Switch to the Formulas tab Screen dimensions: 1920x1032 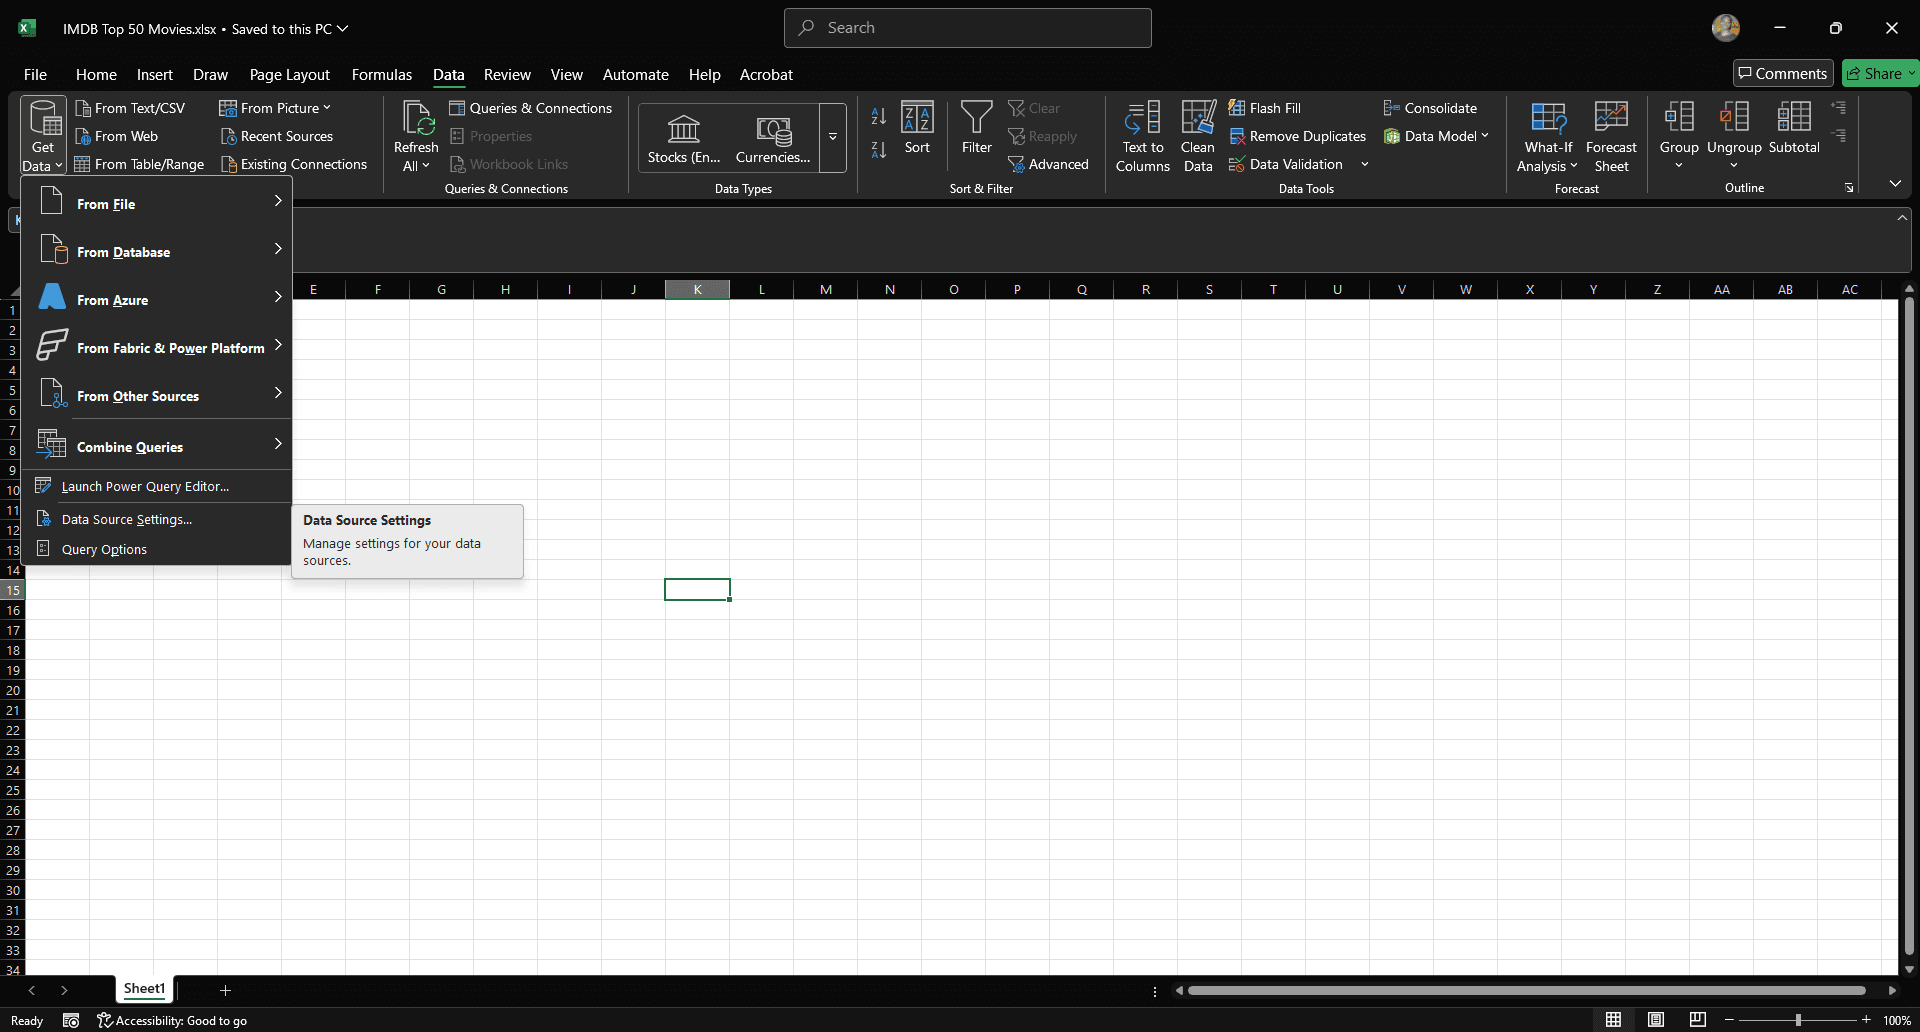point(382,74)
